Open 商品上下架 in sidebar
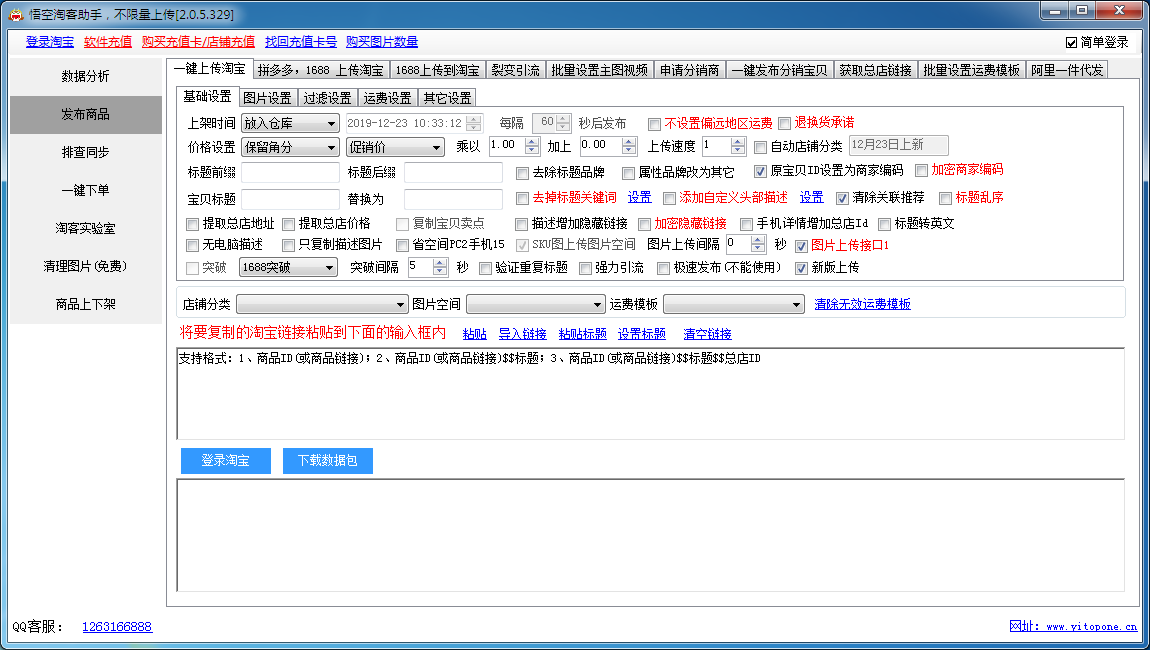Screen dimensions: 1150x650 (86, 304)
